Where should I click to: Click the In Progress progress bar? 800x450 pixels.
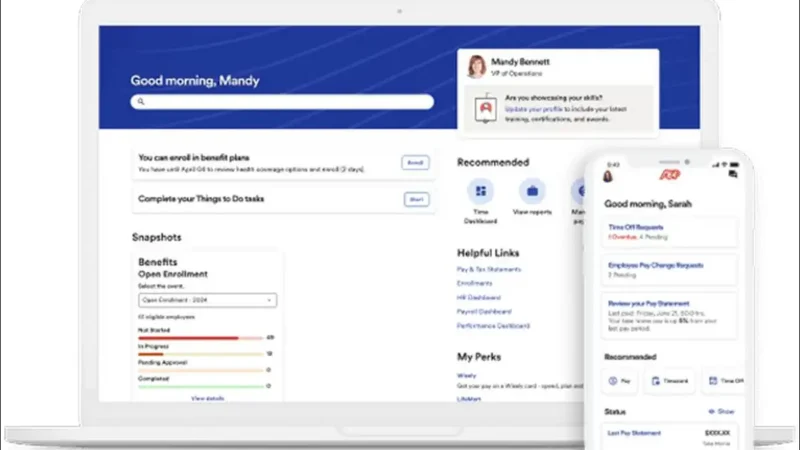pos(201,354)
